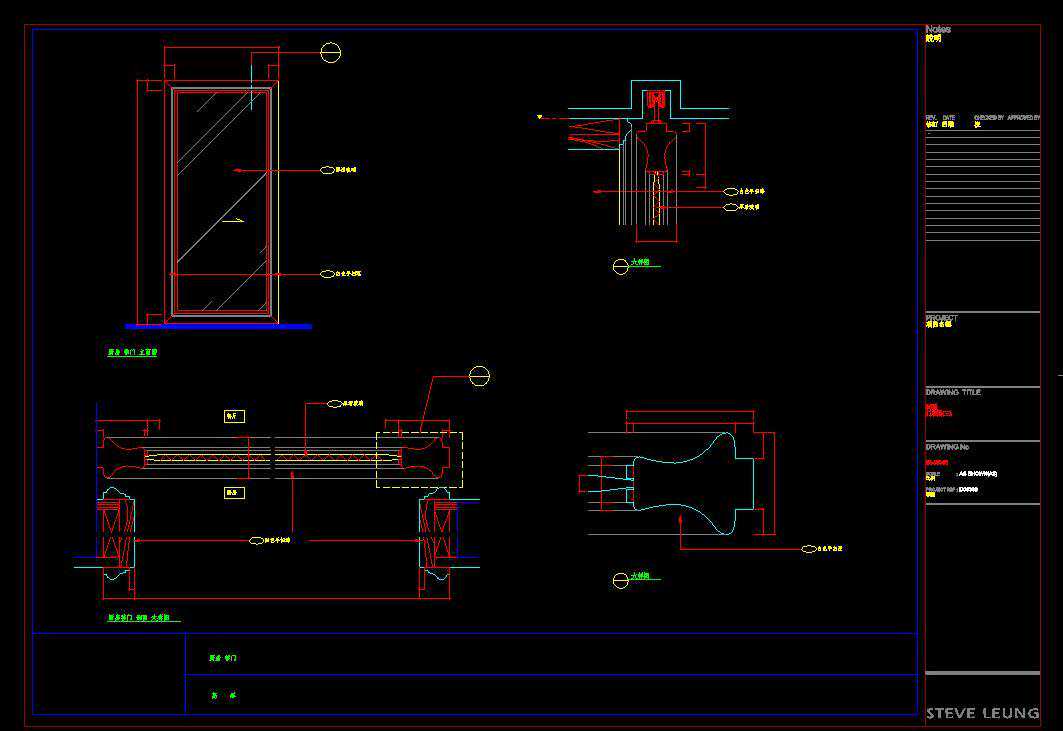Select the lower yellow boxed label in plan section

(x=234, y=493)
